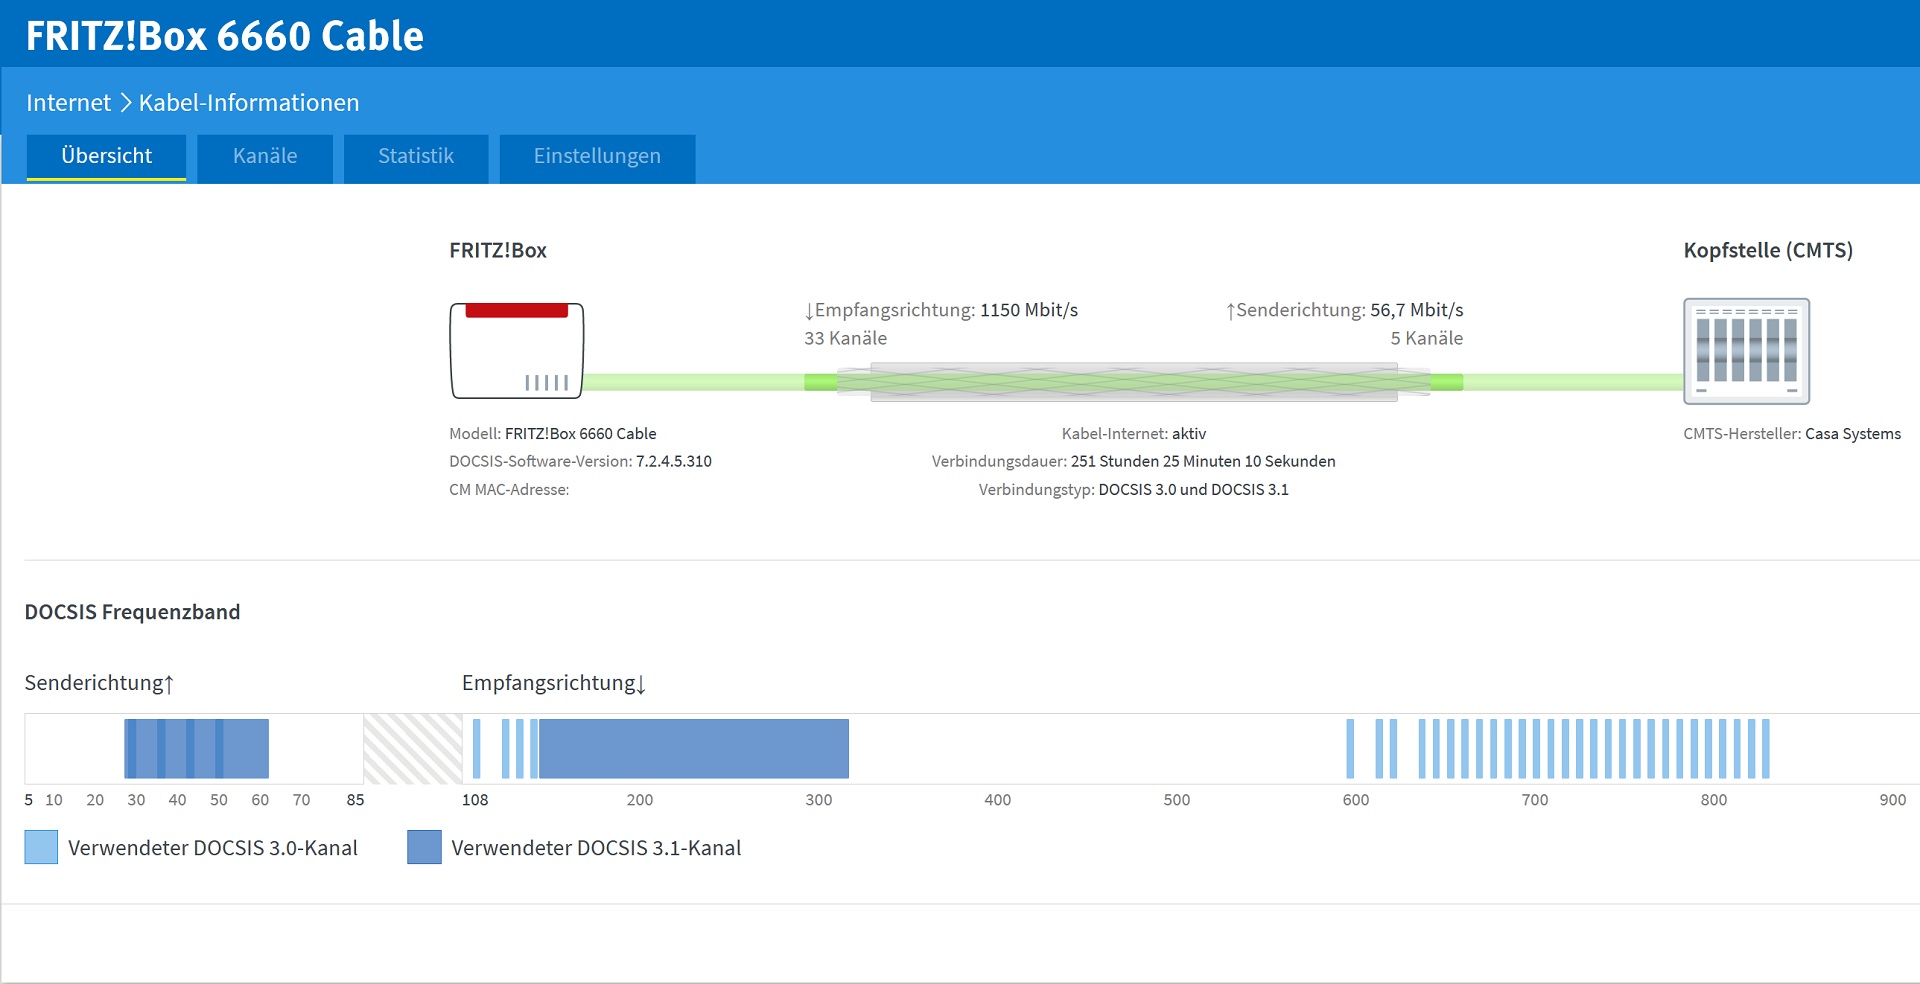The image size is (1920, 984).
Task: Open the Einstellungen tab
Action: [597, 157]
